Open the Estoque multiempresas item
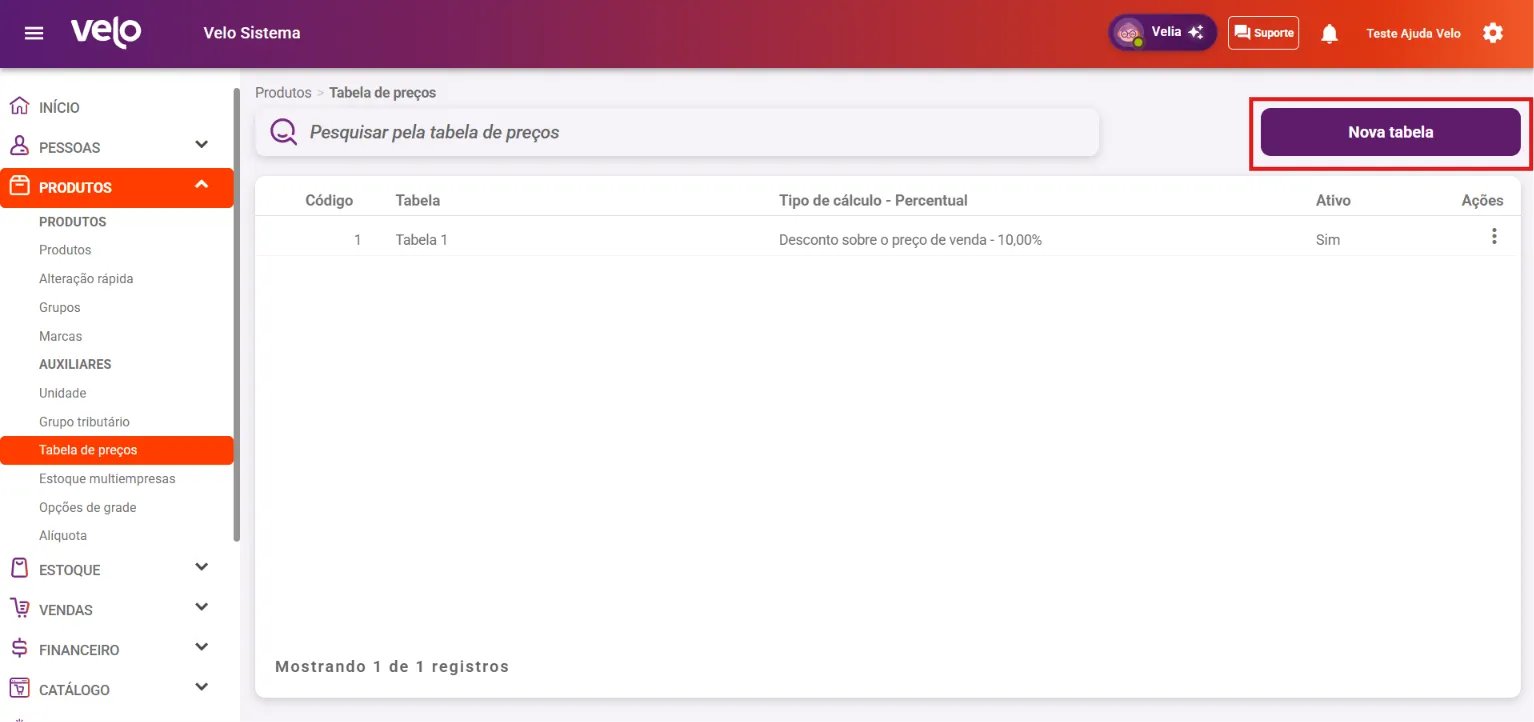Screen dimensions: 1534x722 (x=107, y=479)
